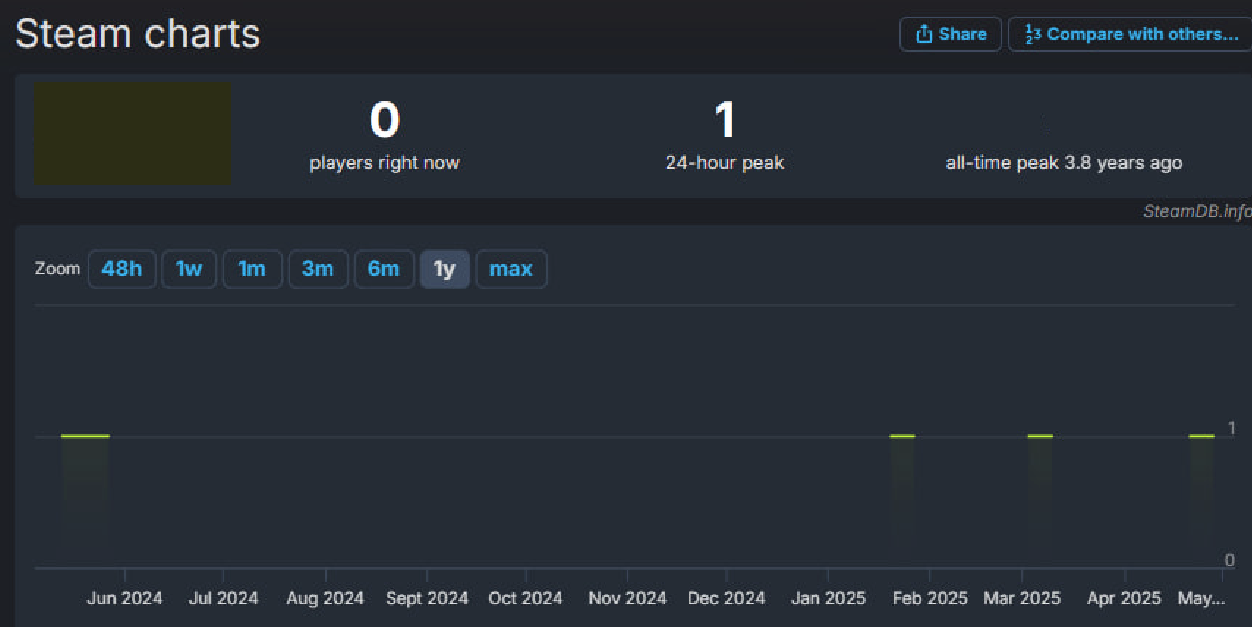Click the 'Oct 2024' axis label
1252x627 pixels.
tap(525, 598)
